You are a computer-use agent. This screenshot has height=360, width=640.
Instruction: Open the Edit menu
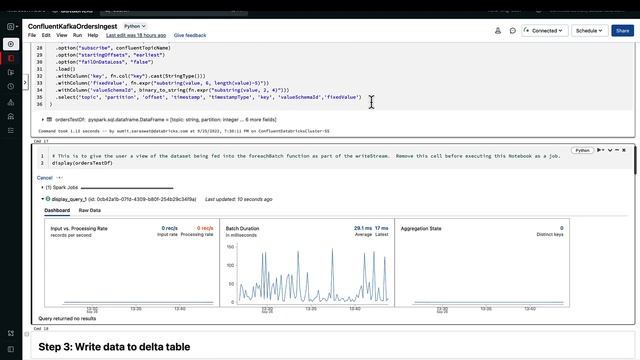[46, 35]
